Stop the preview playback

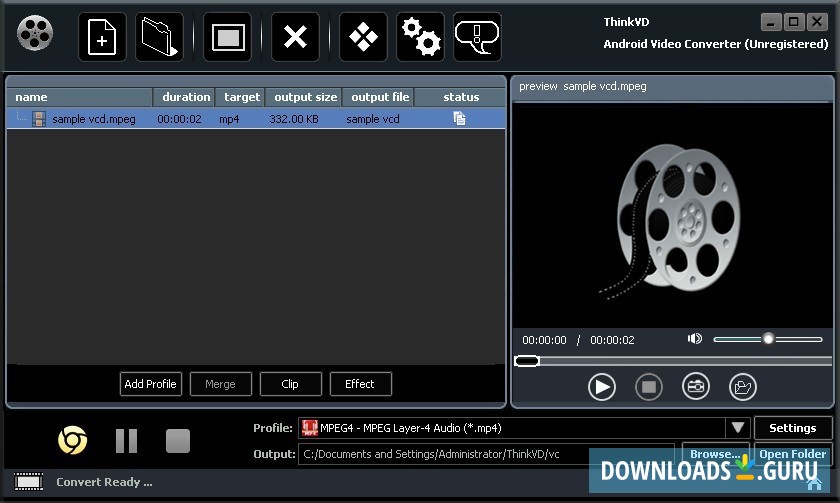[x=648, y=386]
